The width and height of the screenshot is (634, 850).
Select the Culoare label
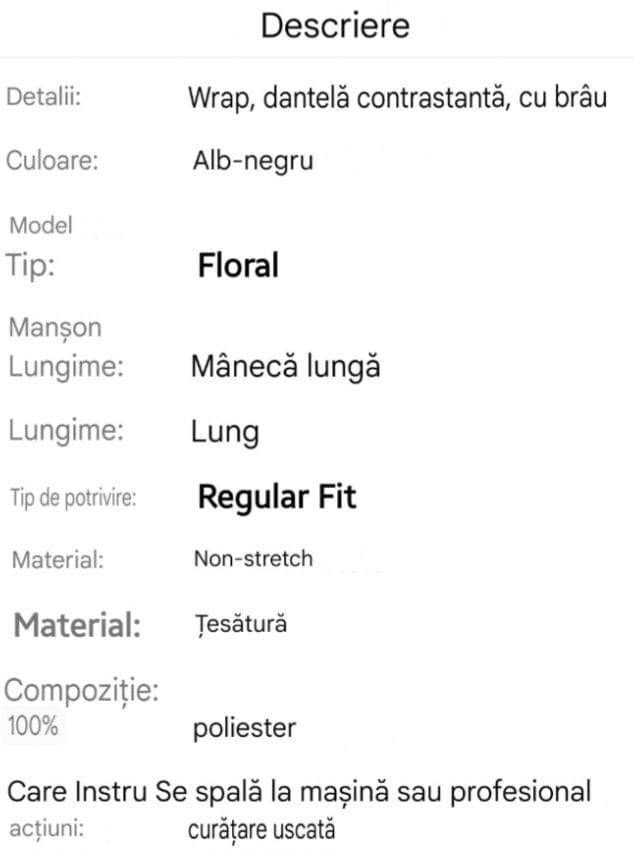[x=53, y=161]
